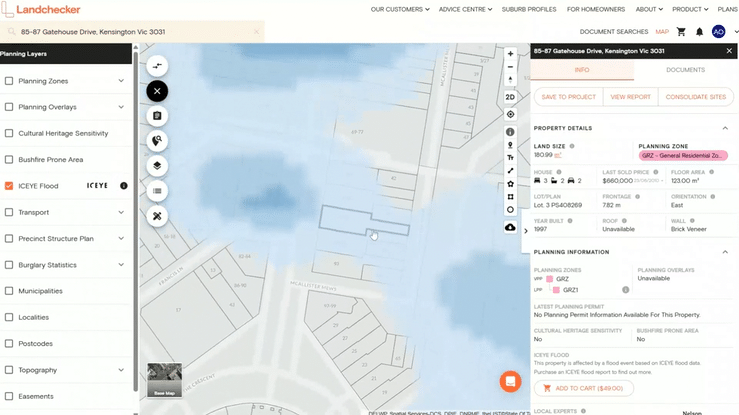
Task: Click the ICEYE Flood info icon
Action: [124, 186]
